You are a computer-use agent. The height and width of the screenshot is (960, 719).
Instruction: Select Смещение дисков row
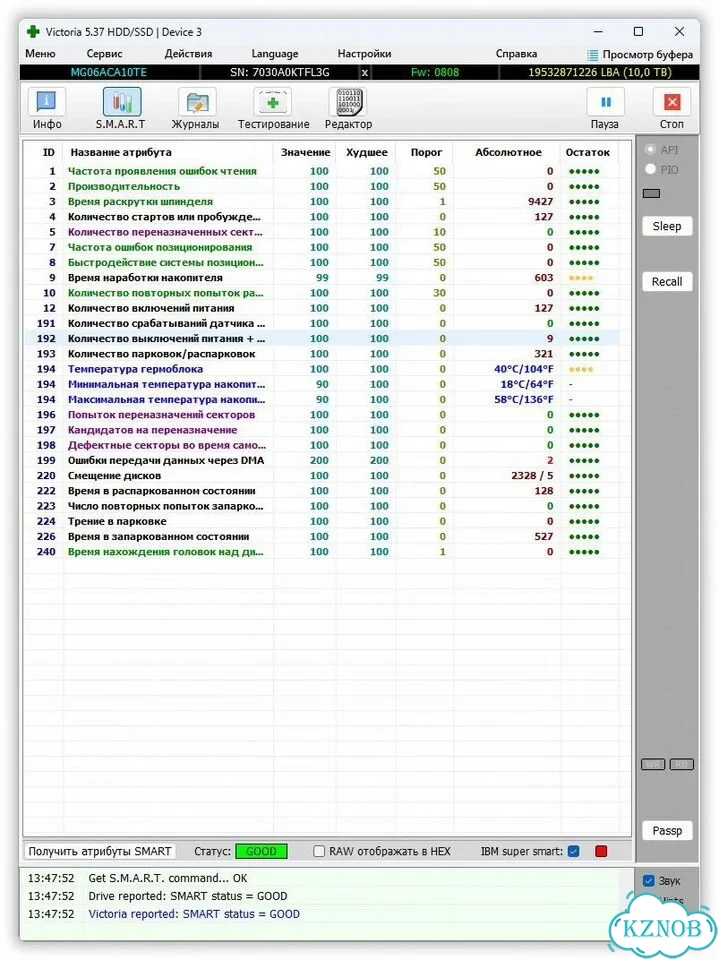coord(322,476)
